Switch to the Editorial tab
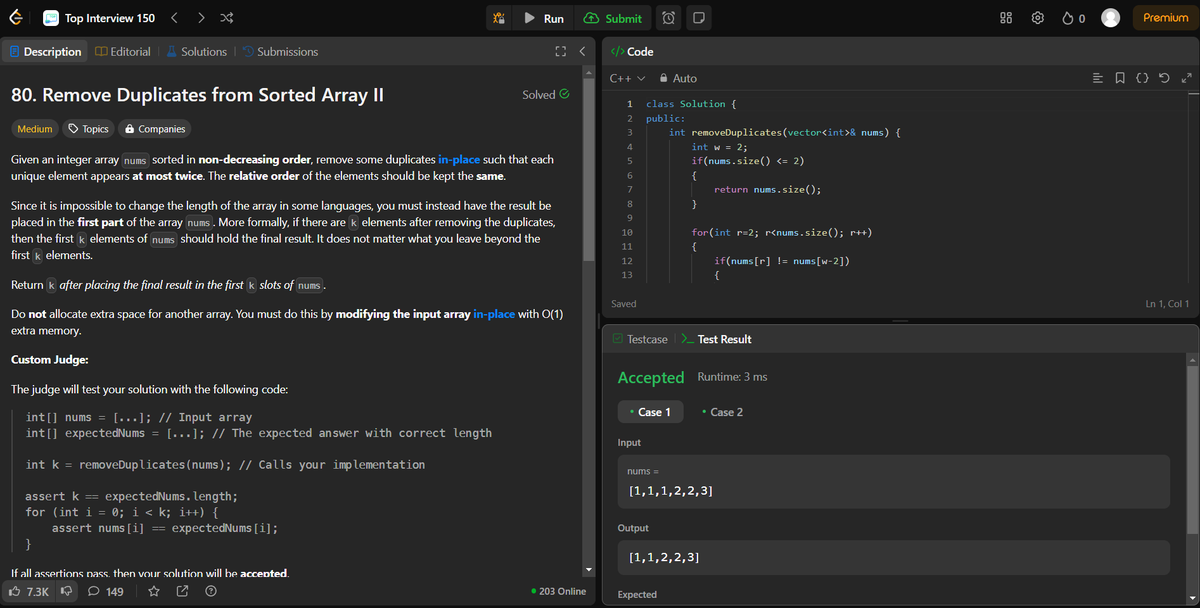Viewport: 1200px width, 608px height. (122, 51)
